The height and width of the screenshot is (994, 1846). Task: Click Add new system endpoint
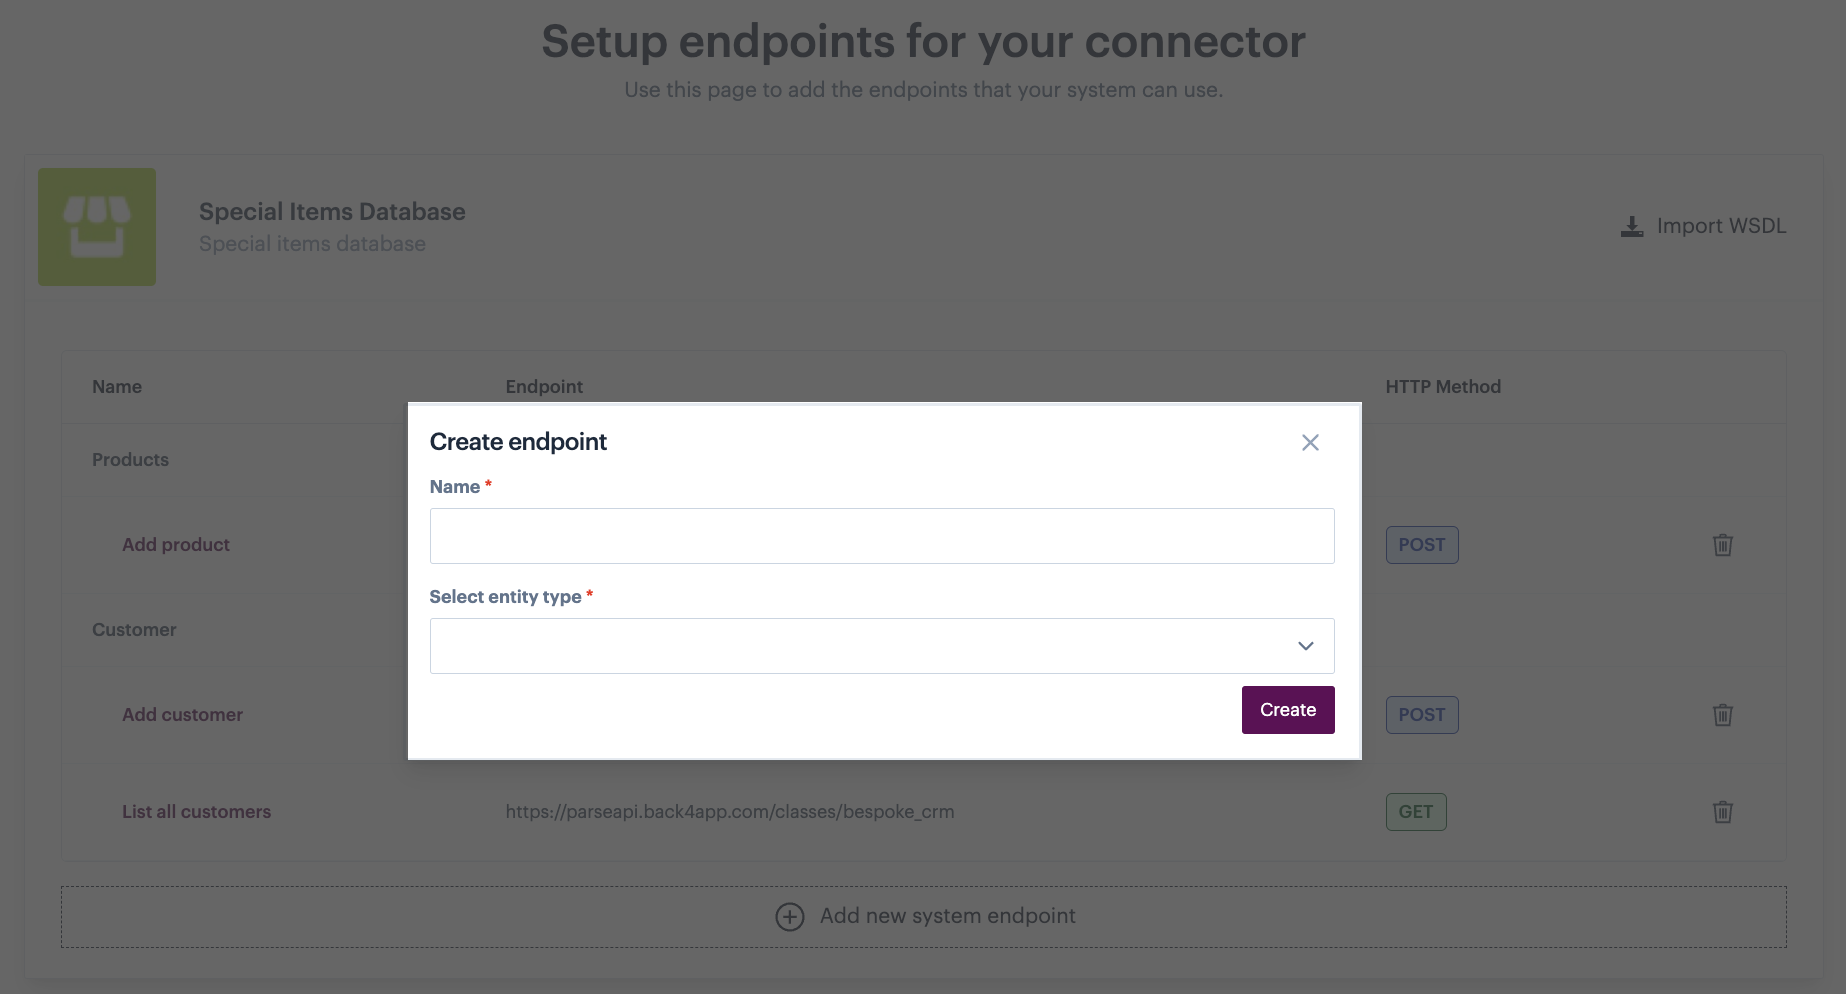pos(924,917)
